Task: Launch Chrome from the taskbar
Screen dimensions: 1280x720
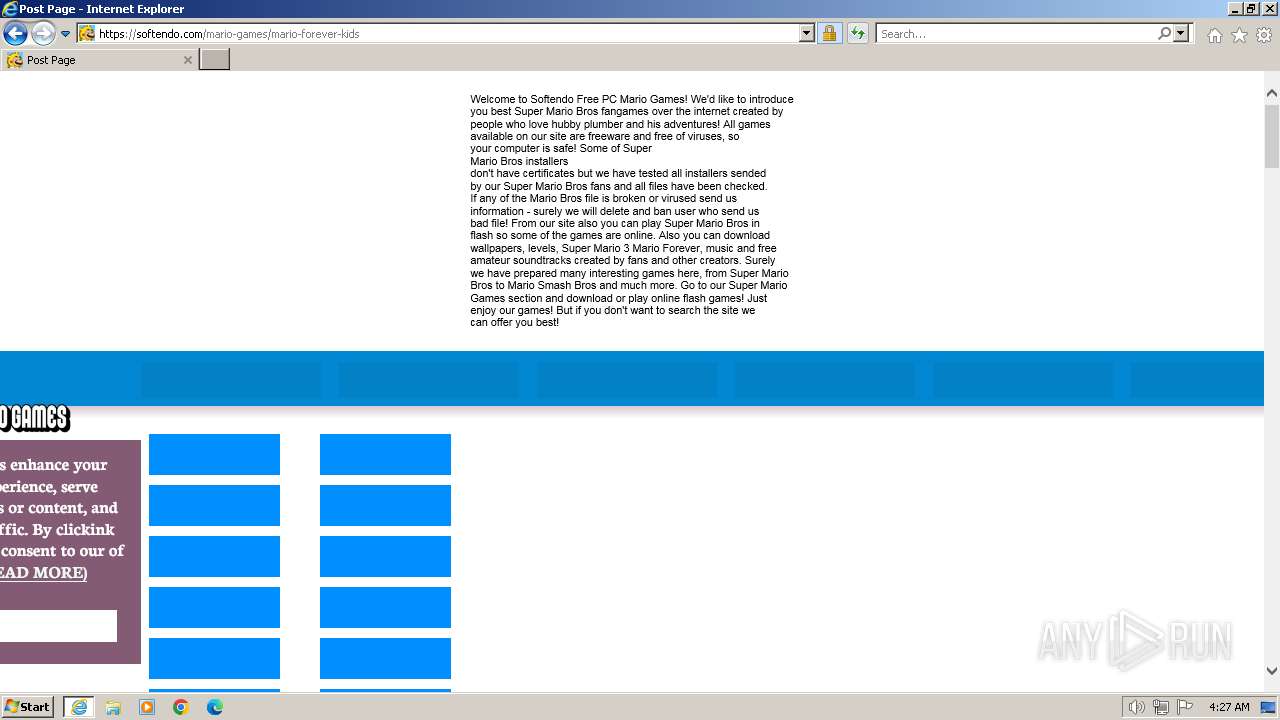Action: click(181, 707)
